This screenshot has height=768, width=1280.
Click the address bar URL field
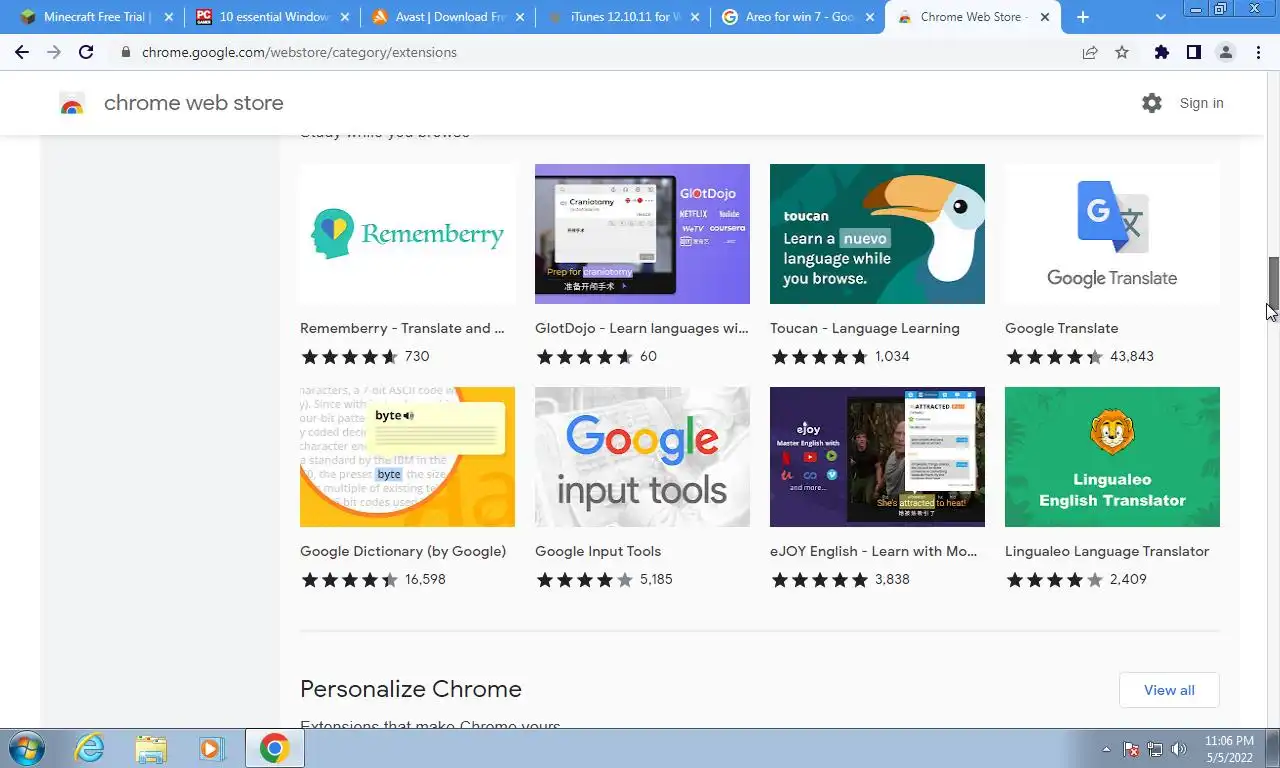[x=600, y=52]
